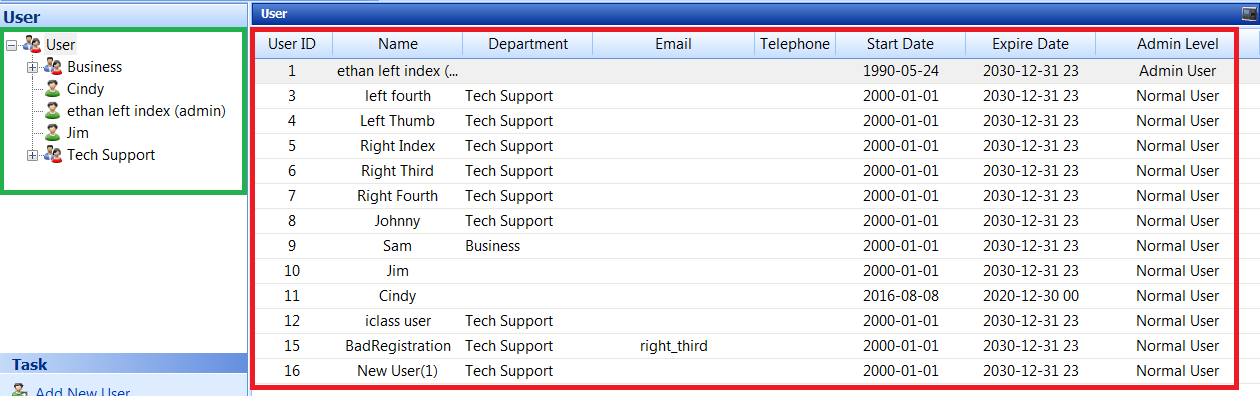Click the Cindy user icon in tree
The width and height of the screenshot is (1260, 396).
point(53,89)
